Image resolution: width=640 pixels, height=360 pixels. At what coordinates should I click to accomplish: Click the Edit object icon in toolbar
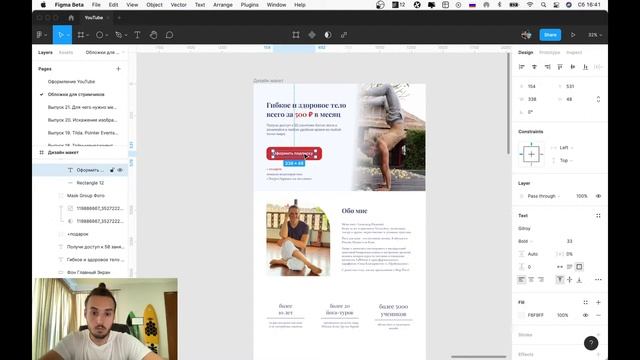(296, 35)
